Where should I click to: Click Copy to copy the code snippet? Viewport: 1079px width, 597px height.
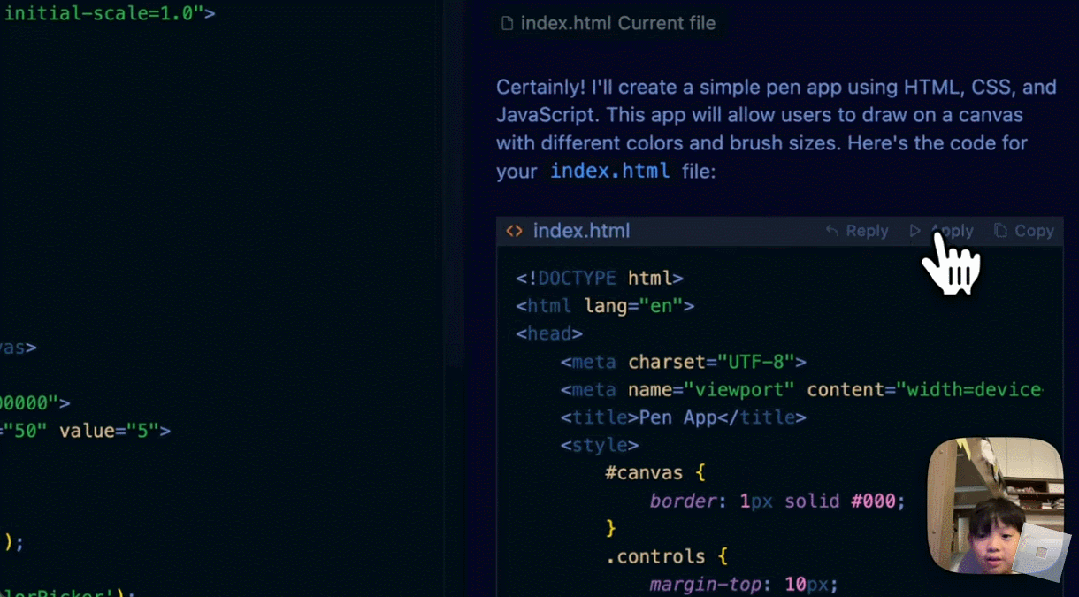[1034, 230]
